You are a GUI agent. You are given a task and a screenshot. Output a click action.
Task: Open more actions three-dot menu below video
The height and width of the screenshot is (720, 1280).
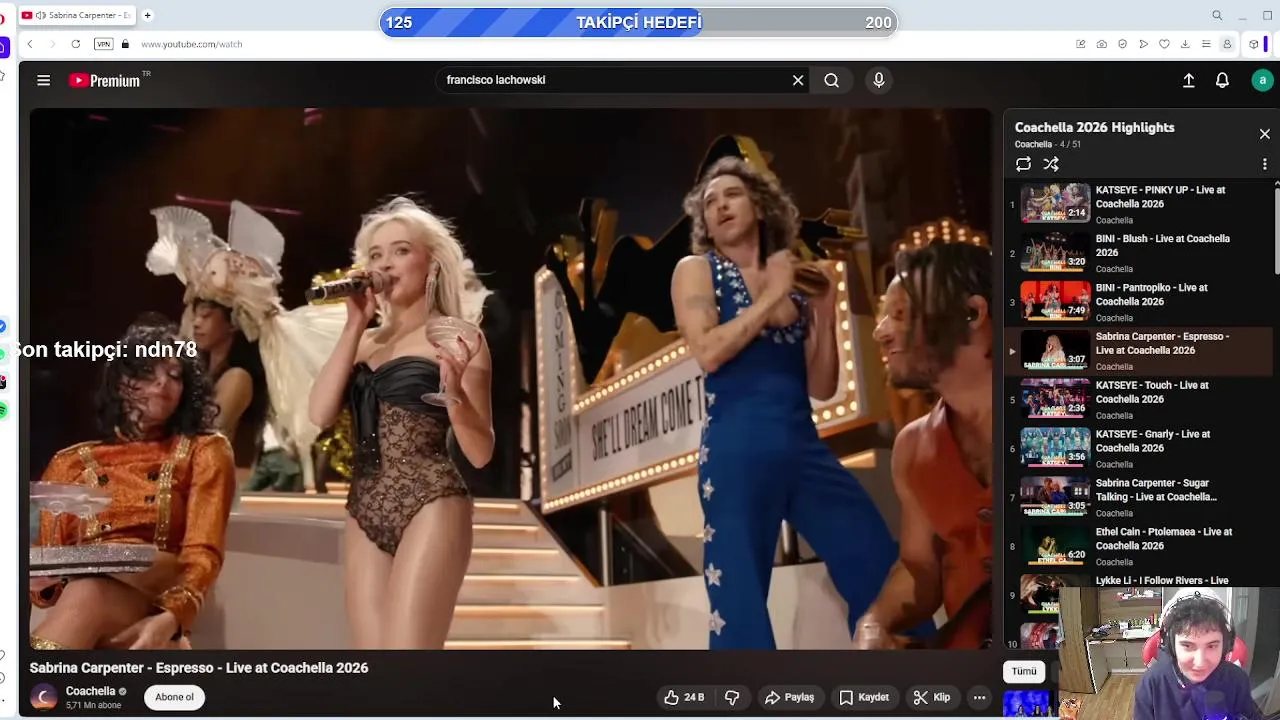click(979, 697)
